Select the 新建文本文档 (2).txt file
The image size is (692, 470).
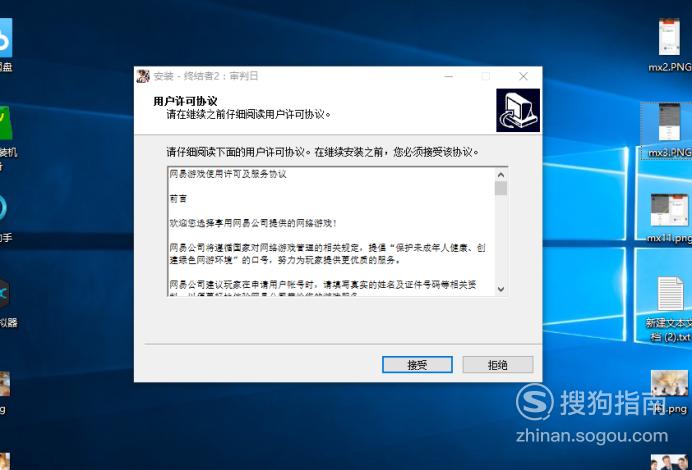pos(670,309)
